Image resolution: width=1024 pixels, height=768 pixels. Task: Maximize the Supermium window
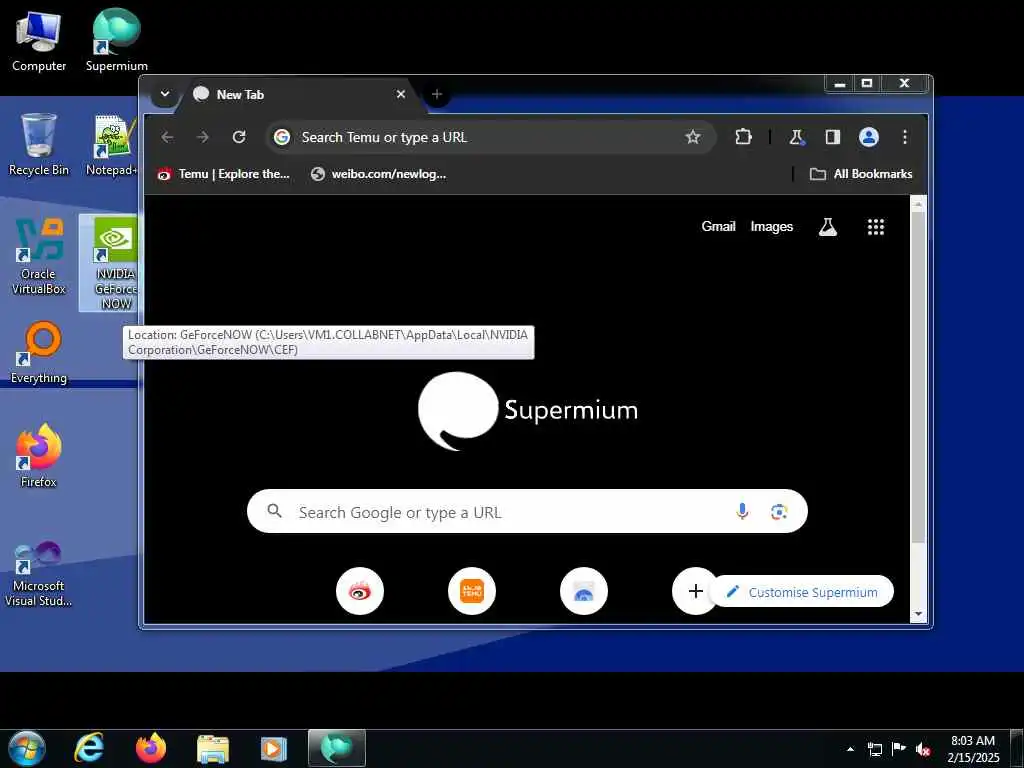pos(867,84)
